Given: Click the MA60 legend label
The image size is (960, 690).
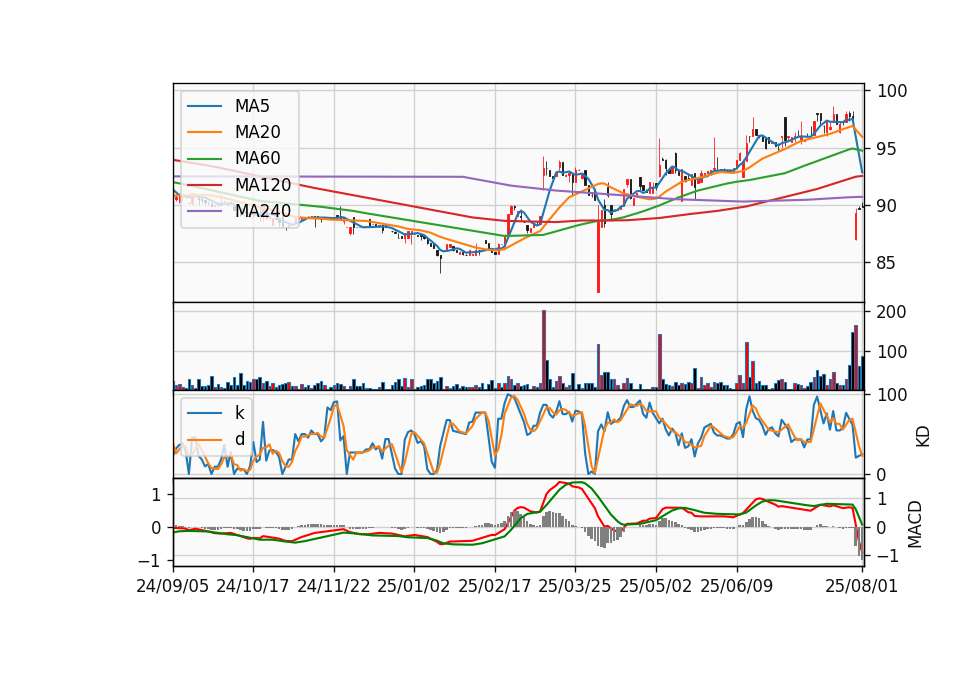Looking at the screenshot, I should [257, 159].
